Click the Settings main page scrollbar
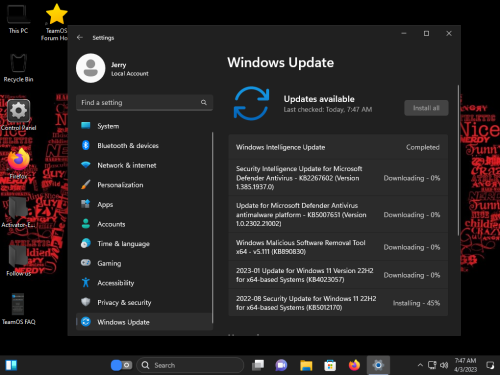Image resolution: width=500 pixels, height=375 pixels. pos(458,160)
